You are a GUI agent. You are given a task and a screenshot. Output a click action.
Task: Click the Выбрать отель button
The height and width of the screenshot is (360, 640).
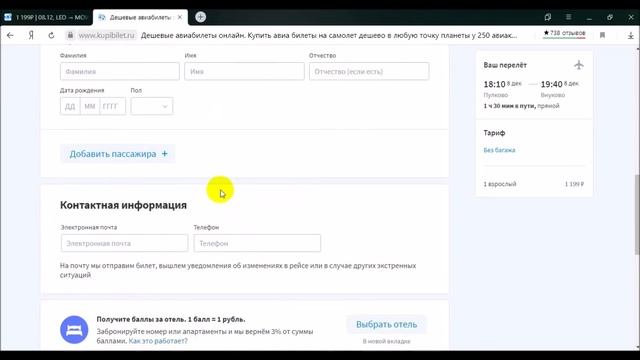[387, 324]
